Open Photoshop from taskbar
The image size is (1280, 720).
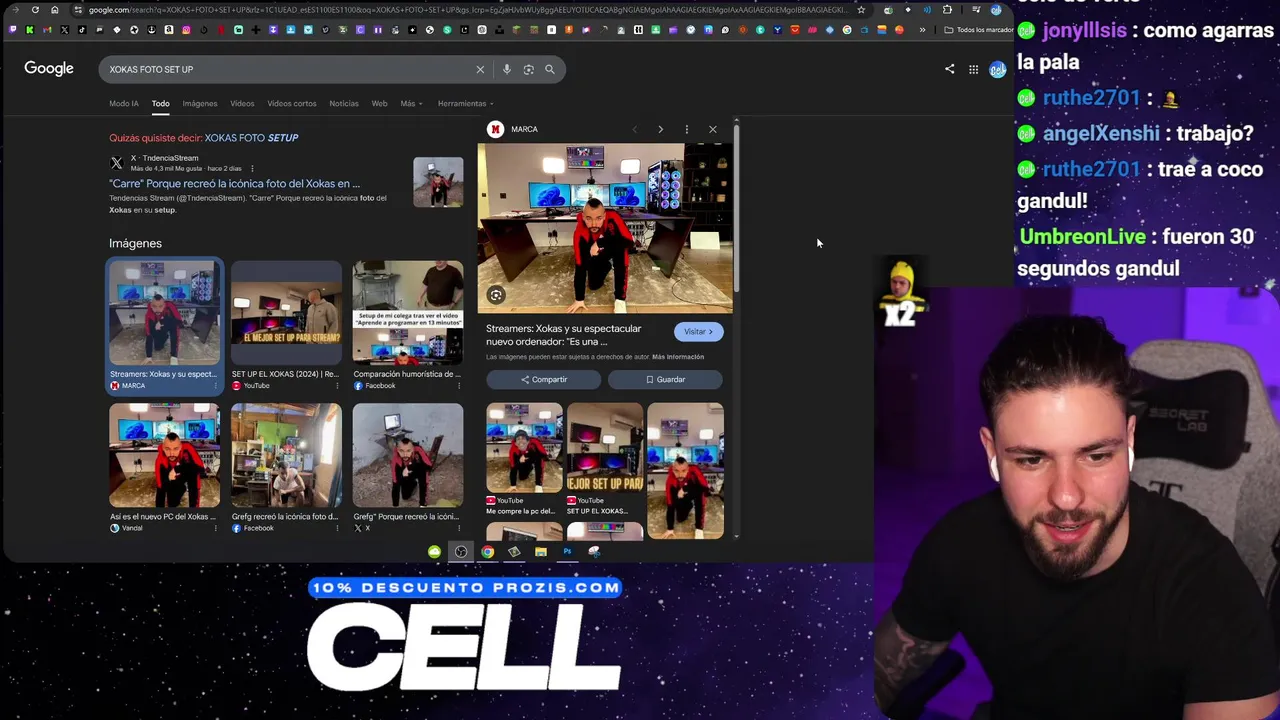(x=567, y=551)
